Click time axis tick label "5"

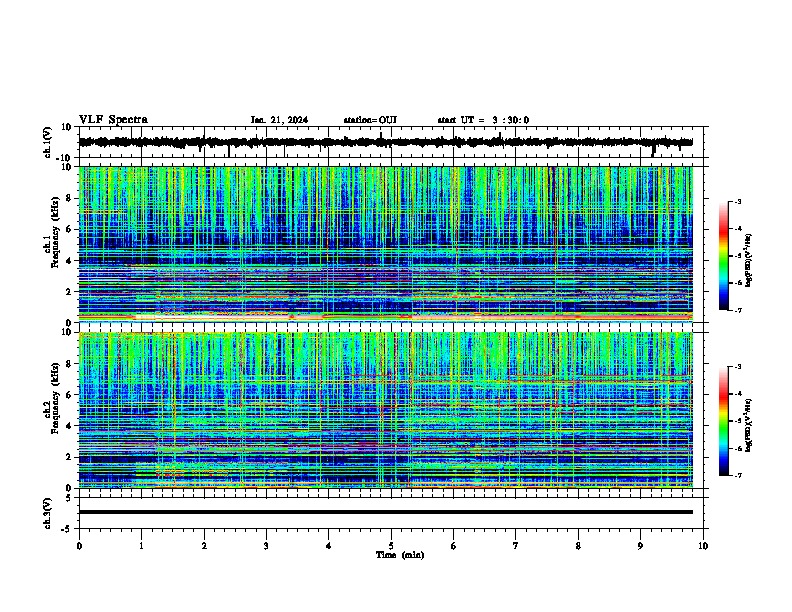pyautogui.click(x=391, y=546)
